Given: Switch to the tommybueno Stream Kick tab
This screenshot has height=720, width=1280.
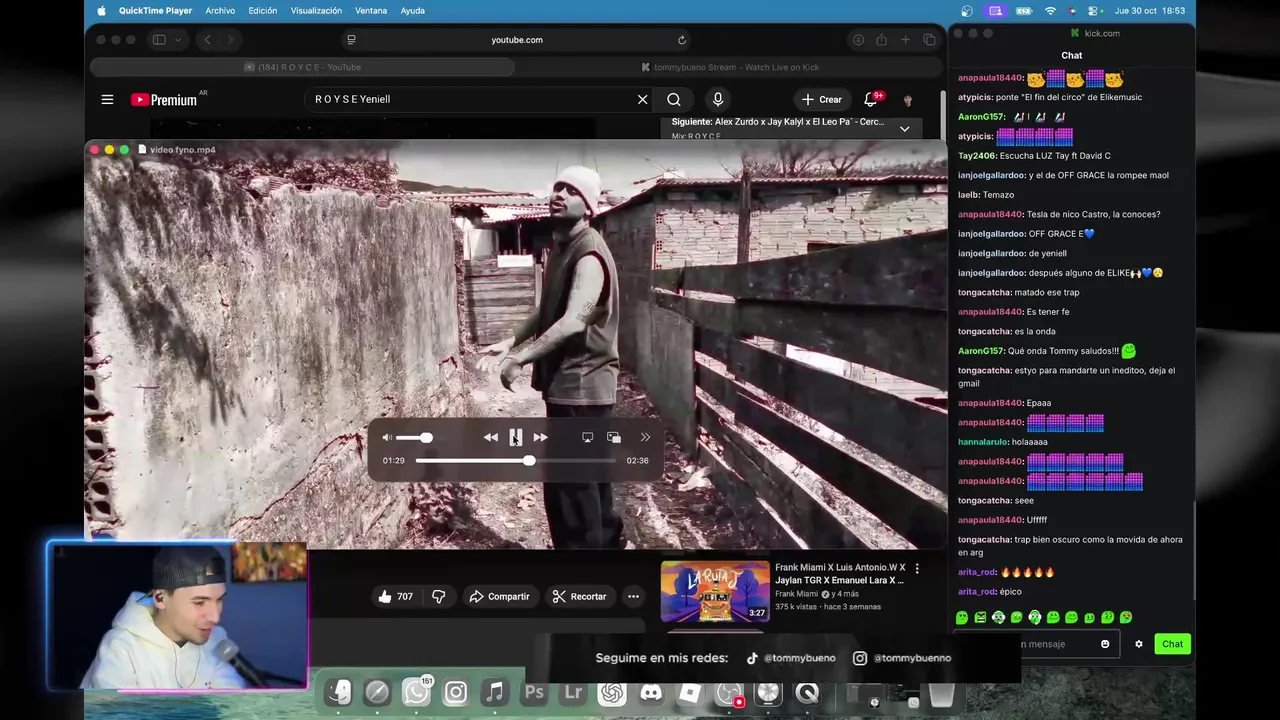Looking at the screenshot, I should click(x=730, y=67).
